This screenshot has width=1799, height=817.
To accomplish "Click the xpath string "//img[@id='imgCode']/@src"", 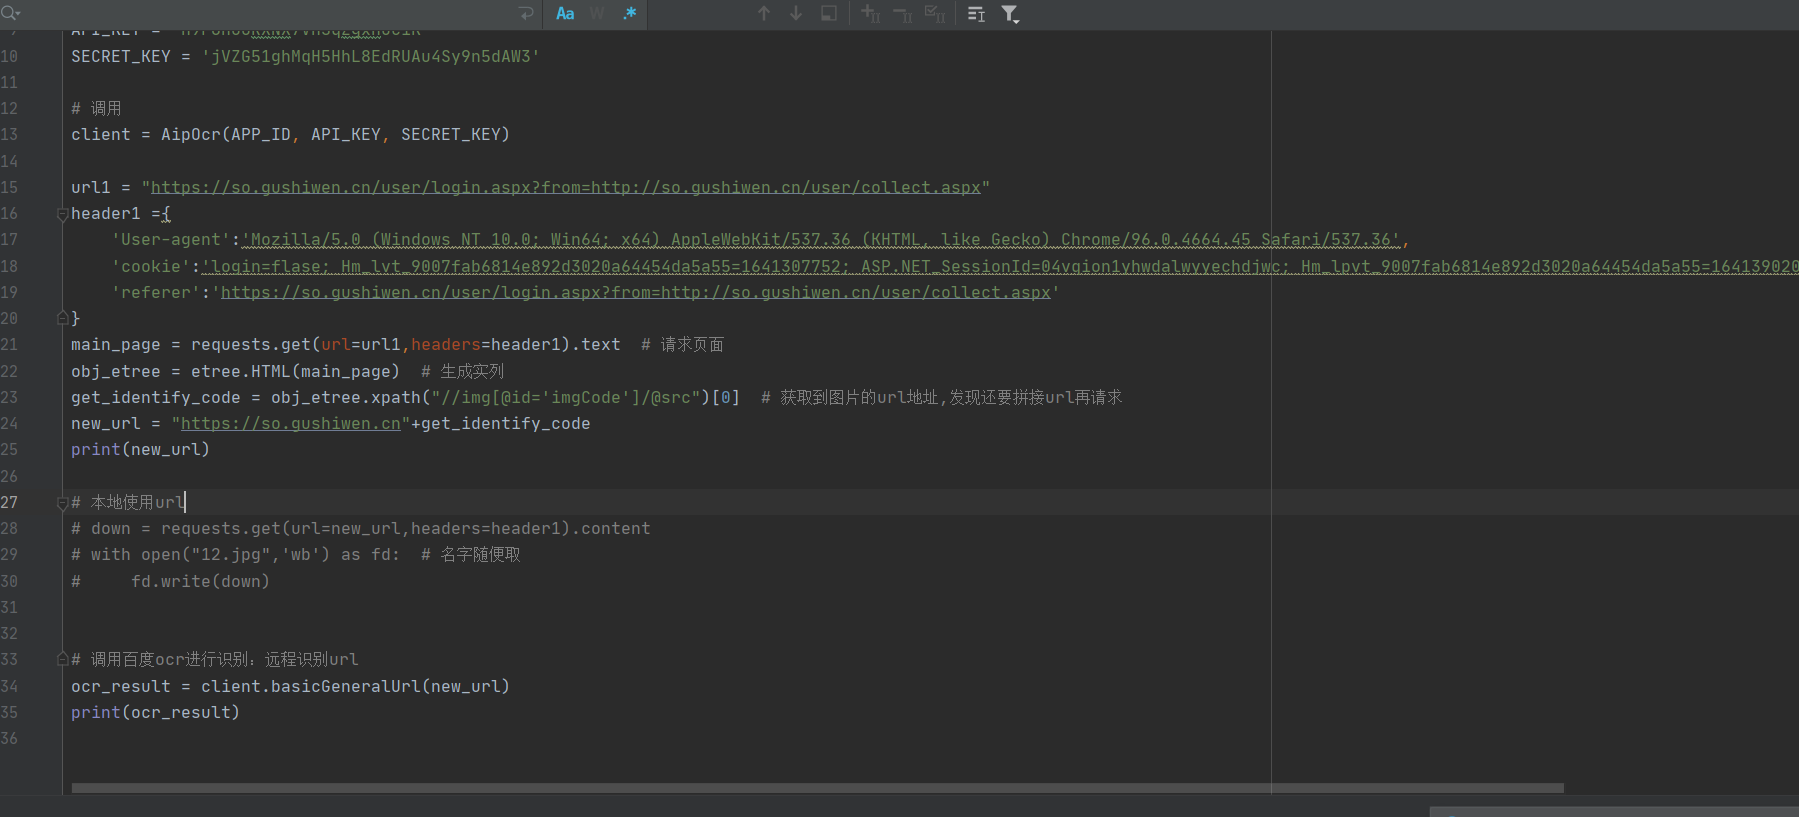I will click(565, 398).
